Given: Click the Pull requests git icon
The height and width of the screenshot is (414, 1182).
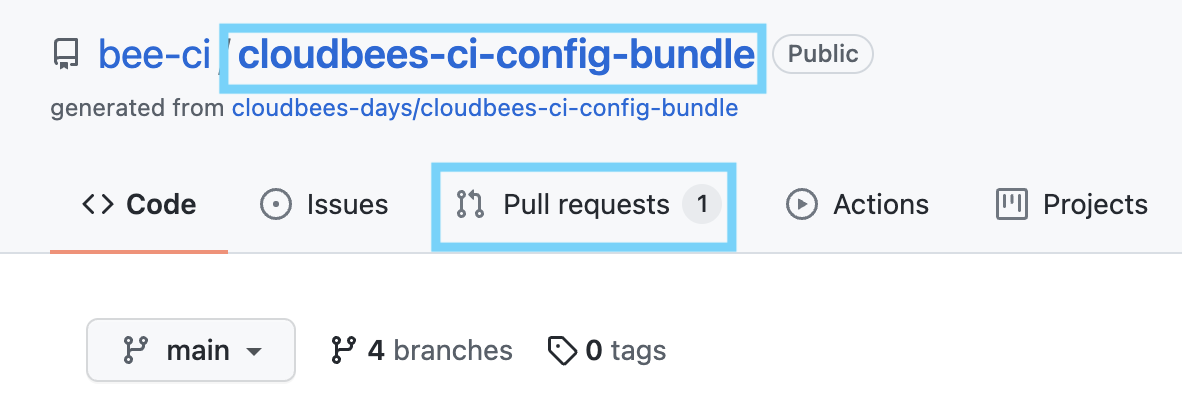Looking at the screenshot, I should (x=470, y=205).
